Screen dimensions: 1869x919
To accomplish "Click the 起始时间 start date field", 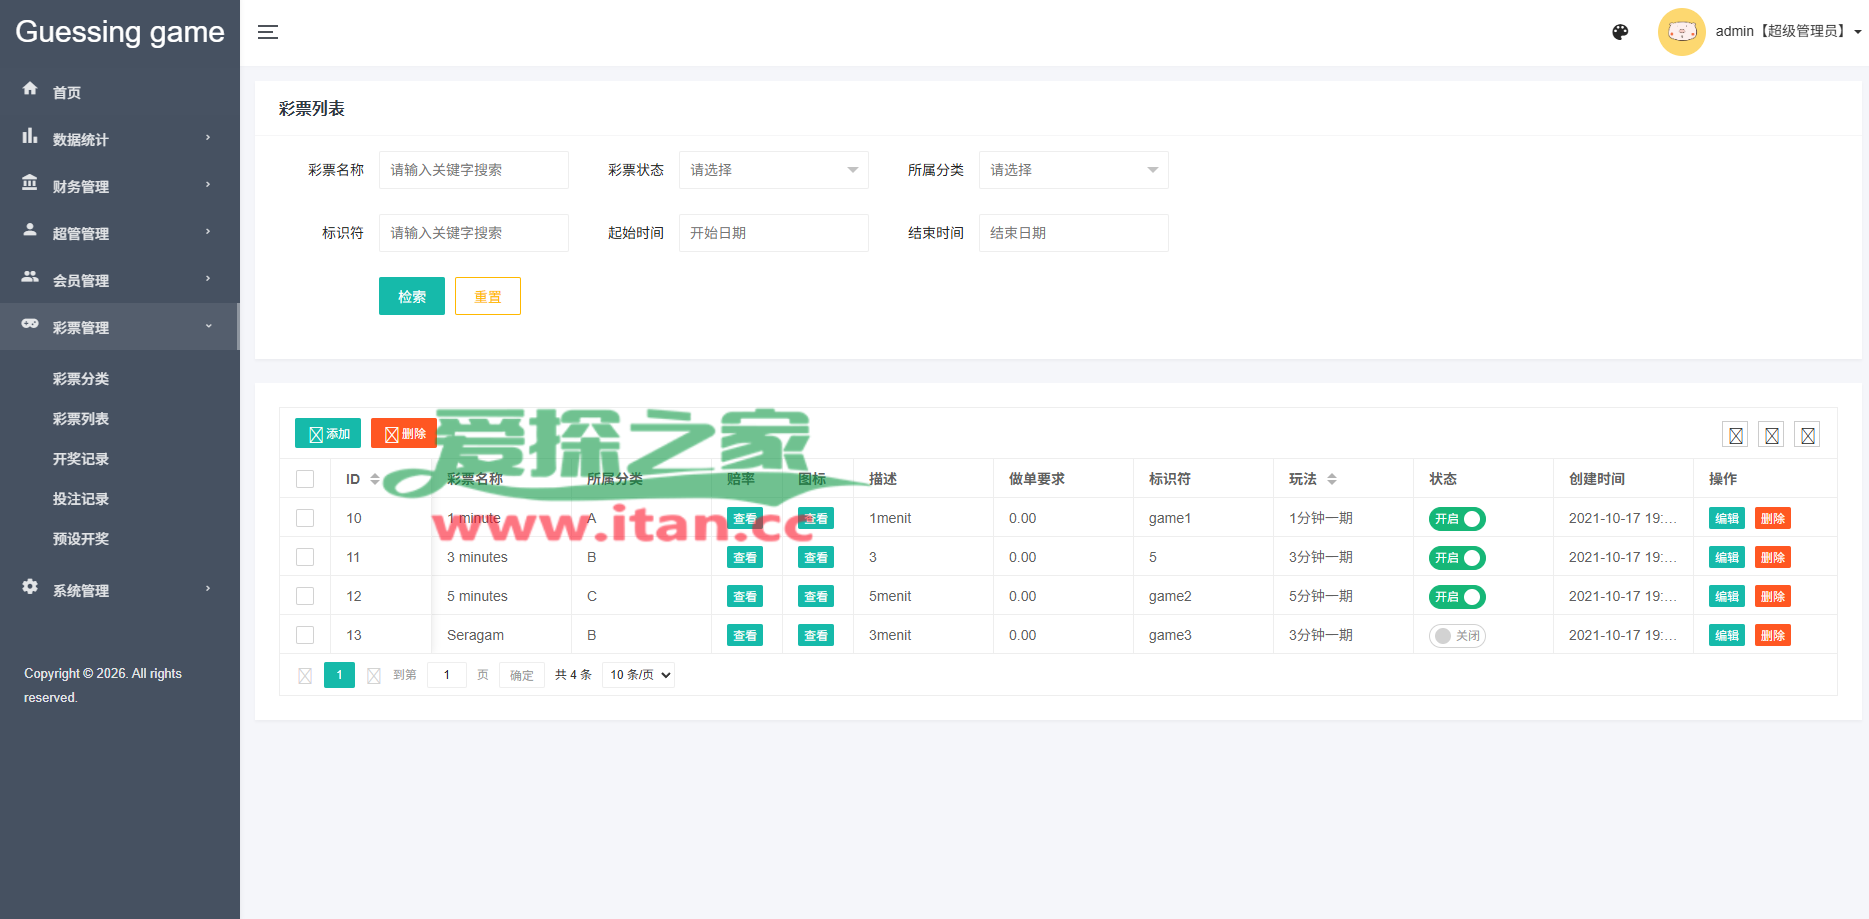I will [773, 233].
